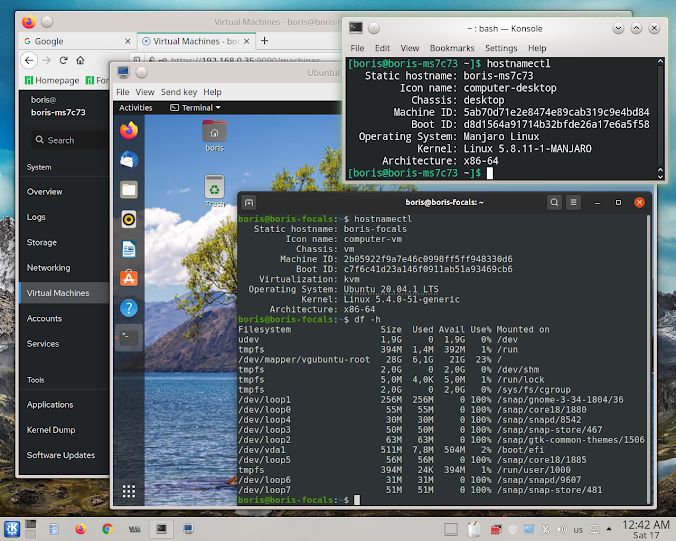Open View menu in Konsole
Viewport: 676px width, 541px height.
click(410, 48)
